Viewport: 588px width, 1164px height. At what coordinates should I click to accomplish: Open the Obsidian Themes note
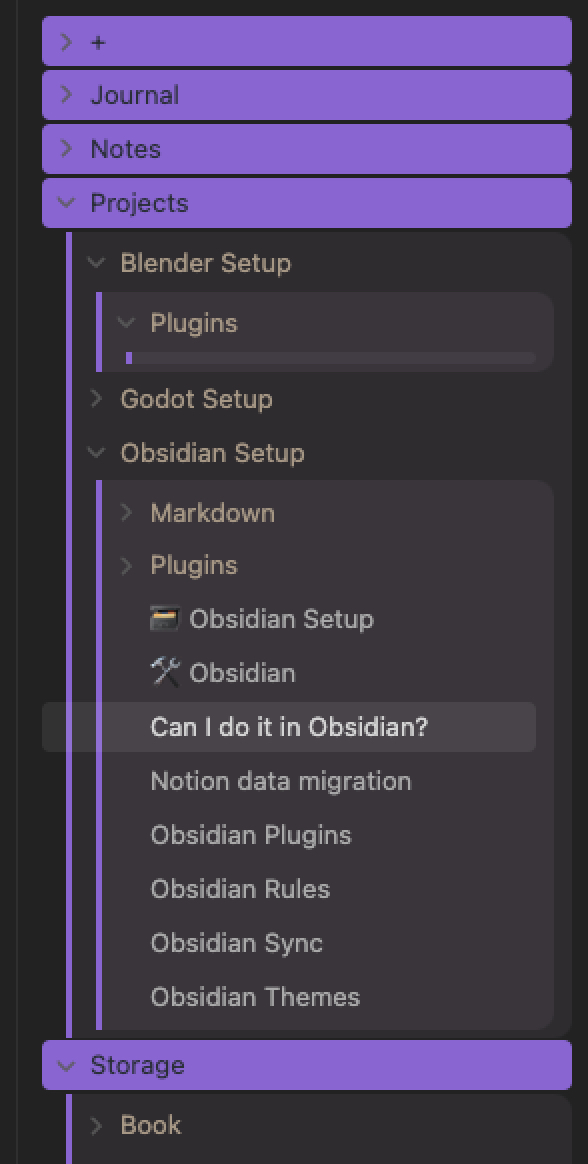coord(255,997)
